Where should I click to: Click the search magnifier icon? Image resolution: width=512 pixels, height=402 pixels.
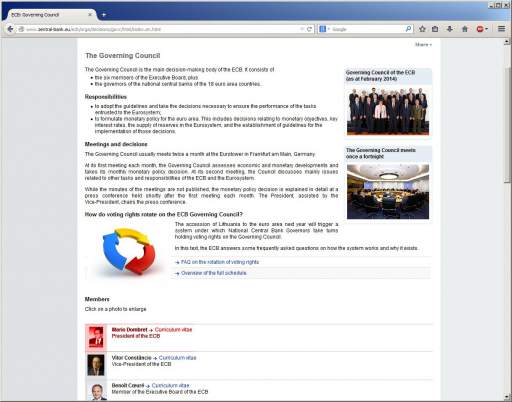(x=408, y=29)
